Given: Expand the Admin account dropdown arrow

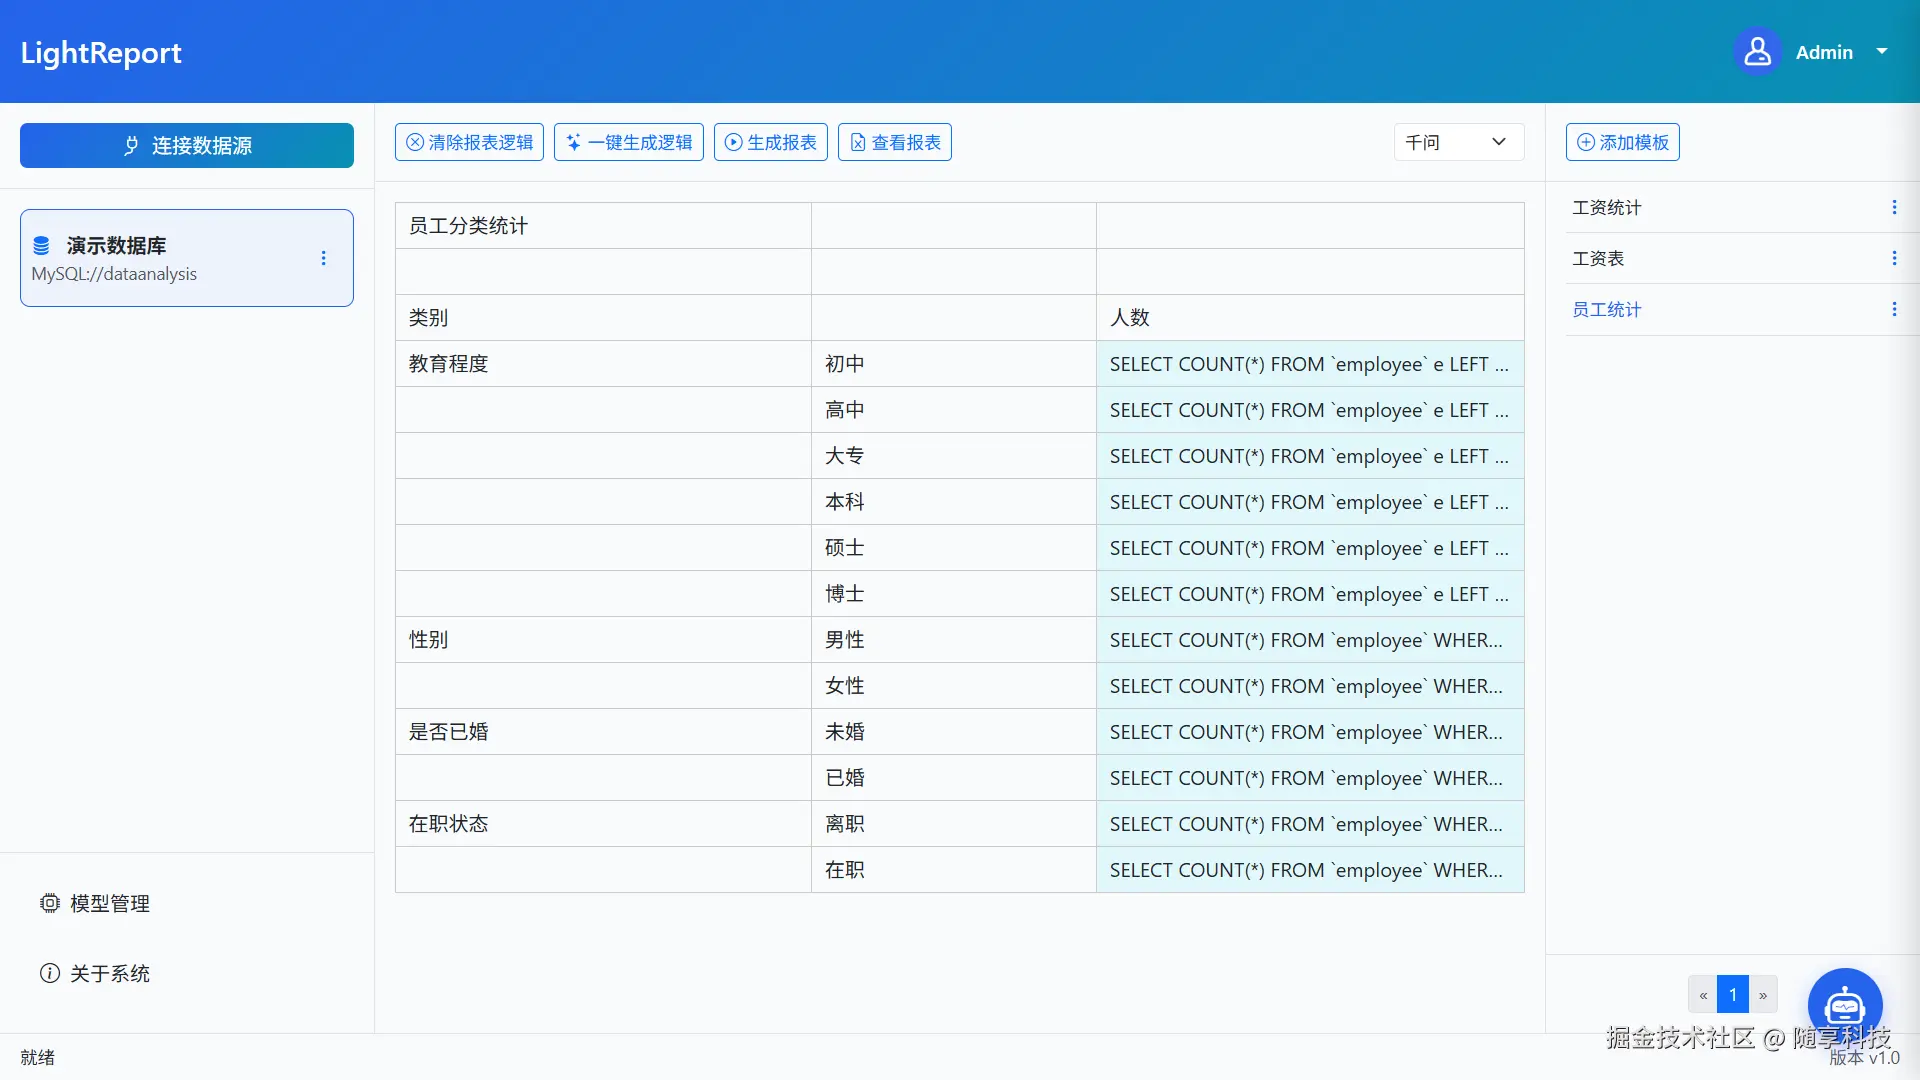Looking at the screenshot, I should (1882, 51).
